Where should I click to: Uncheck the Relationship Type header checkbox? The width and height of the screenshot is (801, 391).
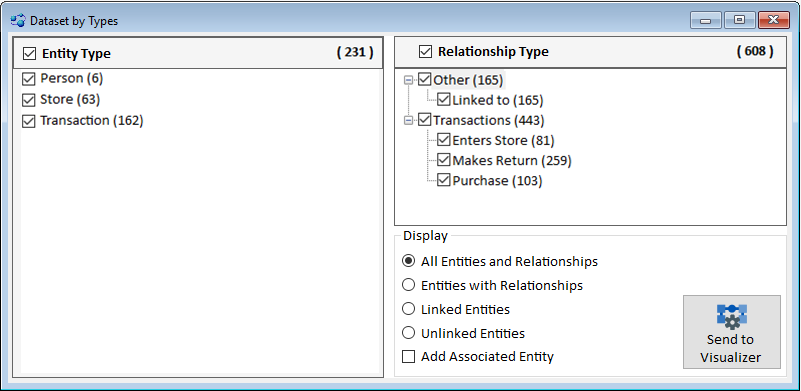(426, 52)
